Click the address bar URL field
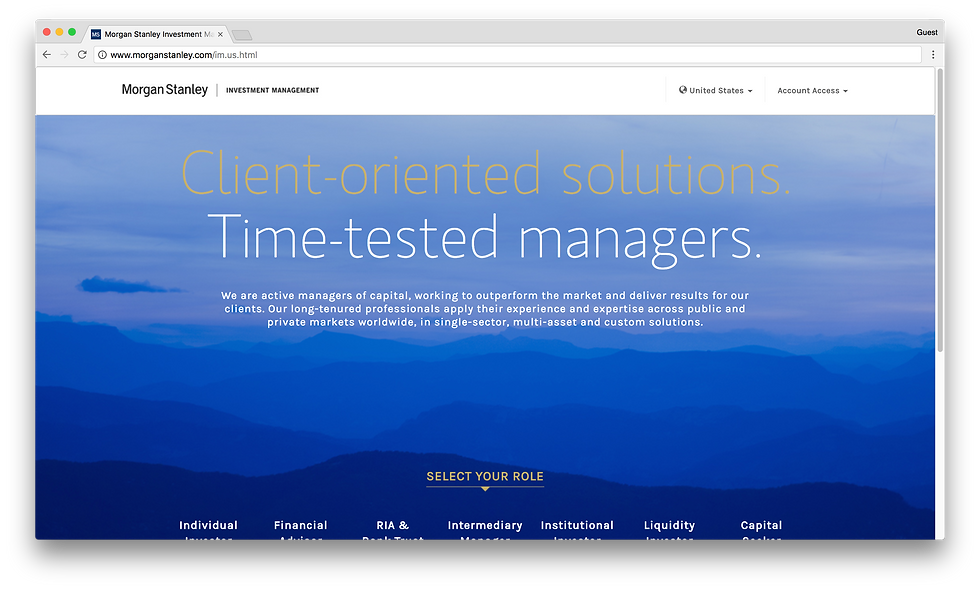 pyautogui.click(x=508, y=54)
